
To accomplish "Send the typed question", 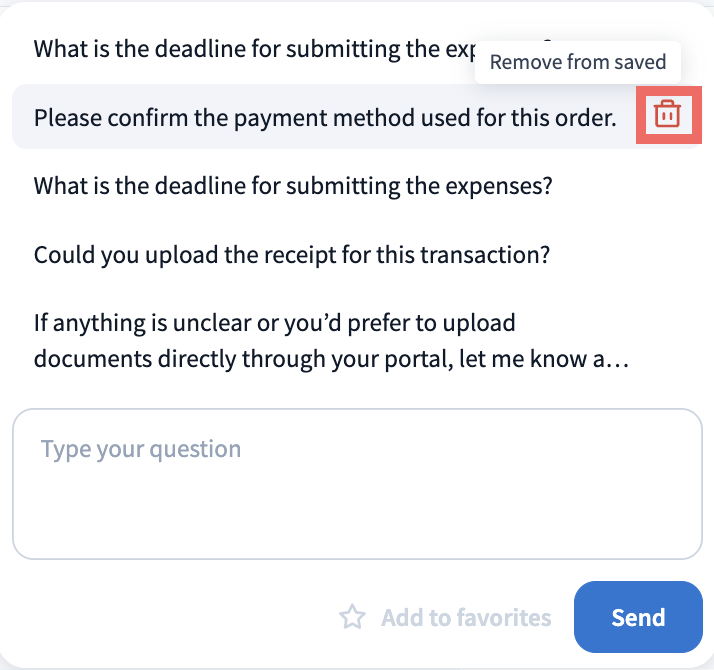I will click(638, 616).
